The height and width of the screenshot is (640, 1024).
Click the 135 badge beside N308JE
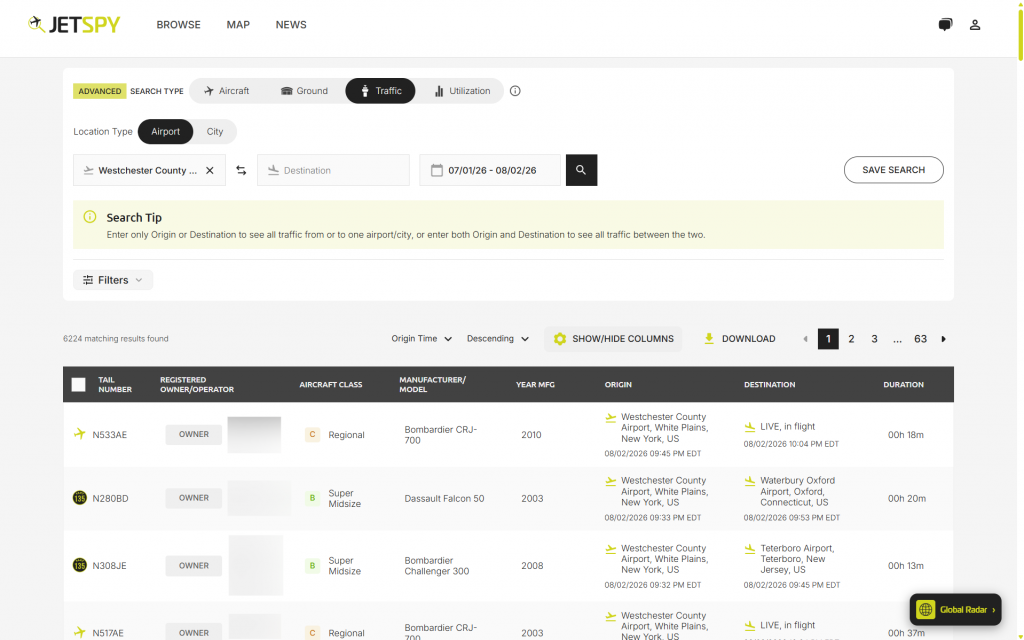[x=80, y=565]
